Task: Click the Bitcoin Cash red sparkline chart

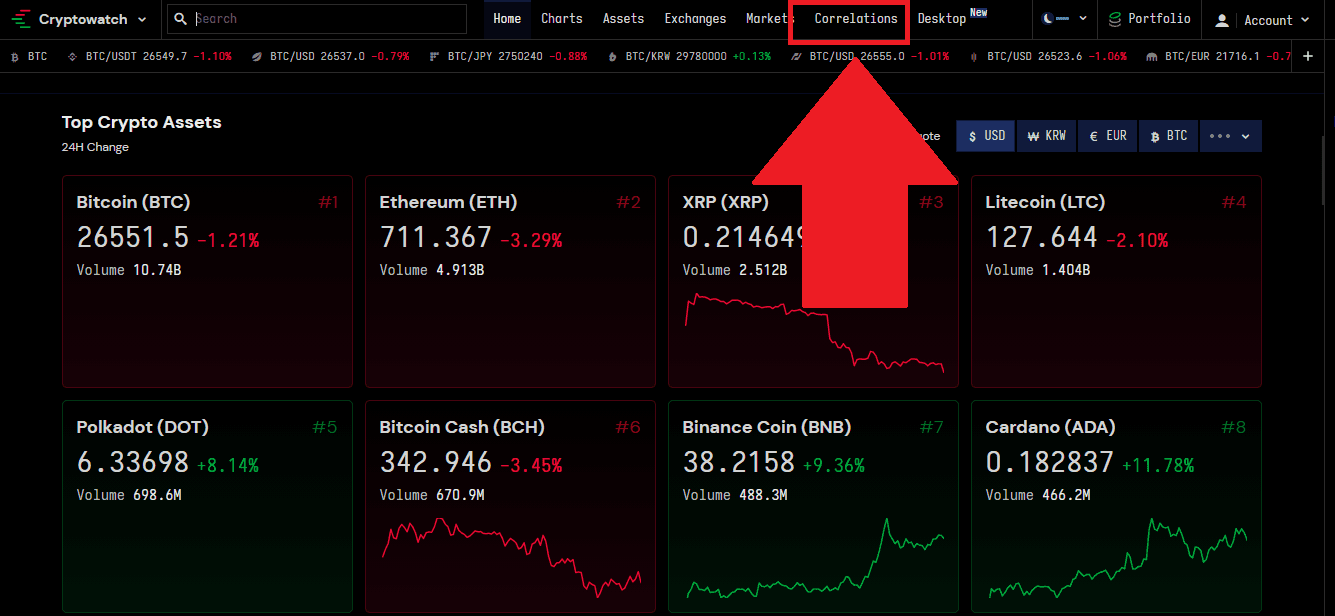Action: [511, 557]
